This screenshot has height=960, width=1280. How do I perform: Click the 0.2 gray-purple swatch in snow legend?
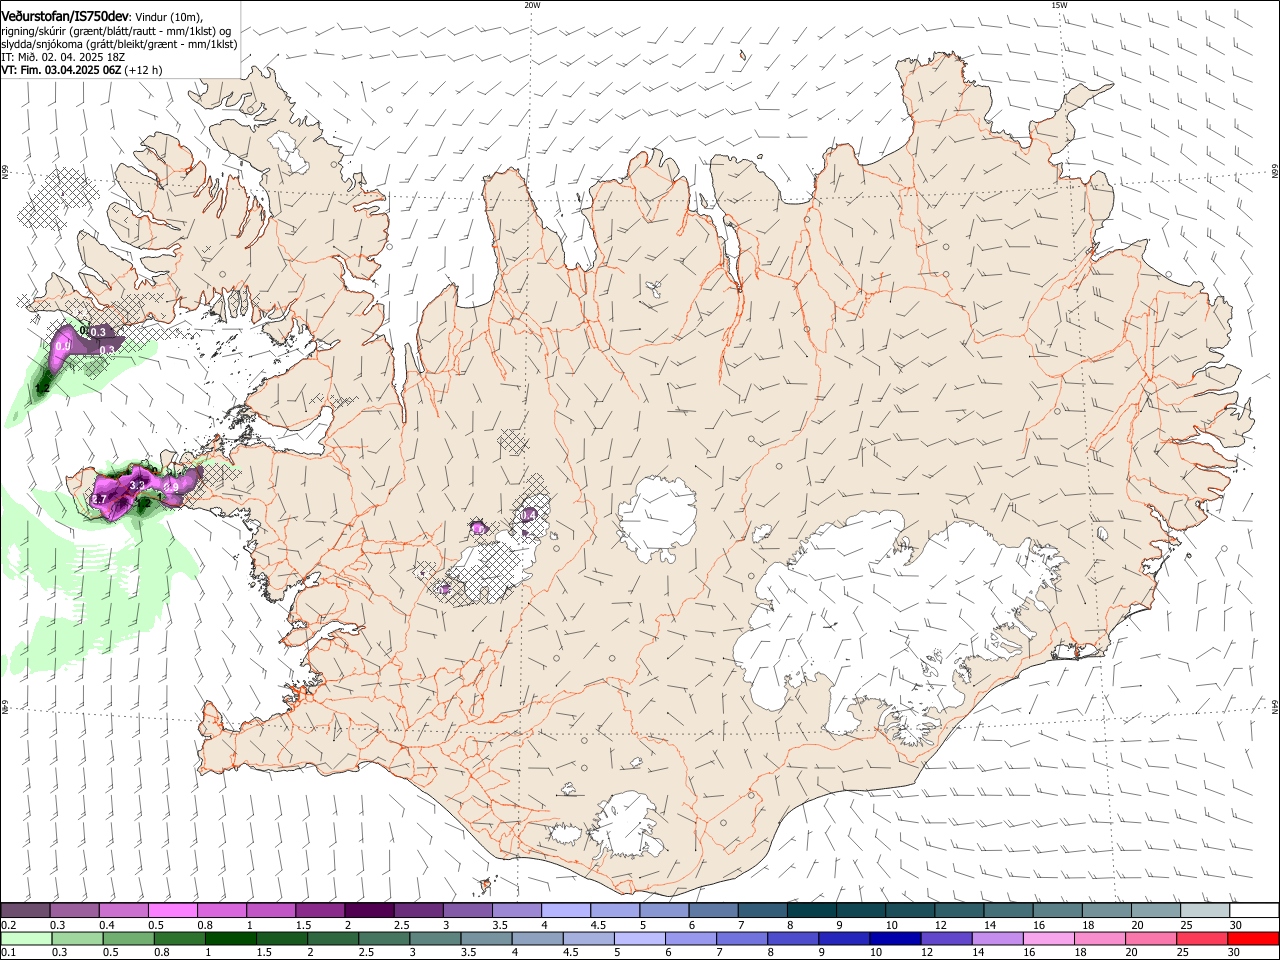(25, 911)
